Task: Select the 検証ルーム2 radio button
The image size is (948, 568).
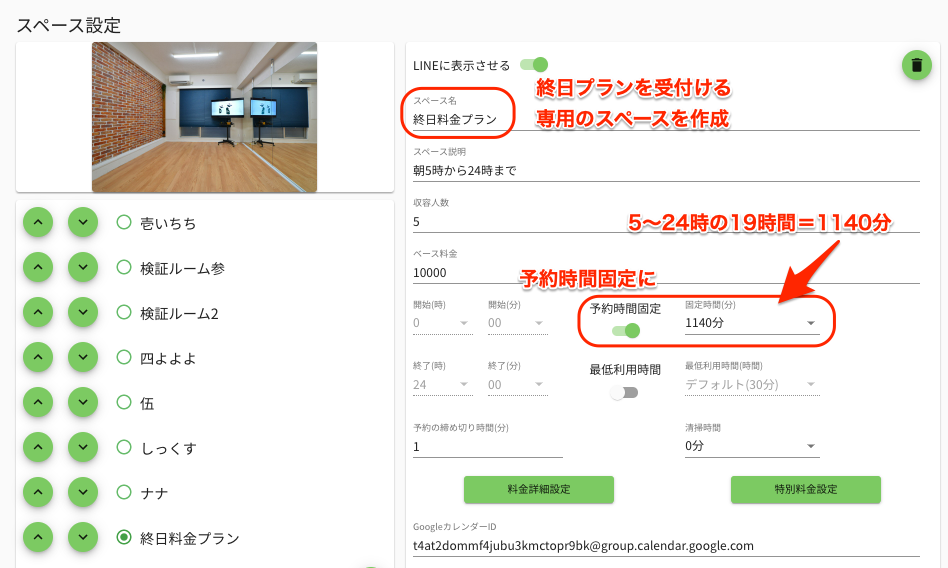Action: 124,313
